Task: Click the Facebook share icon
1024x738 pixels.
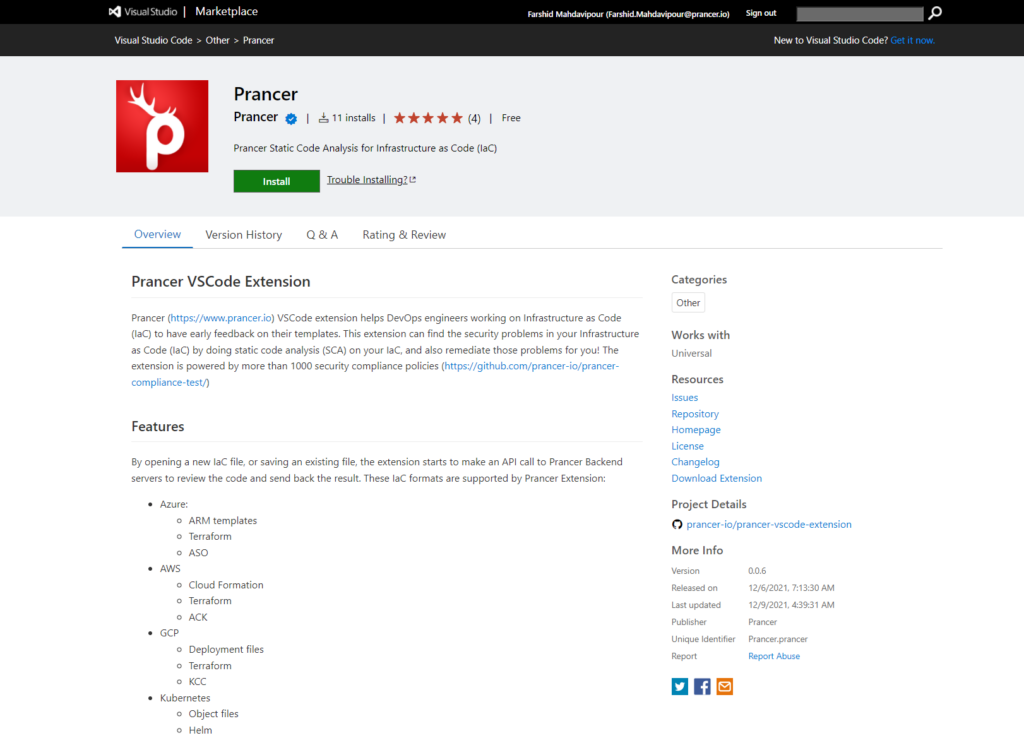Action: [x=702, y=686]
